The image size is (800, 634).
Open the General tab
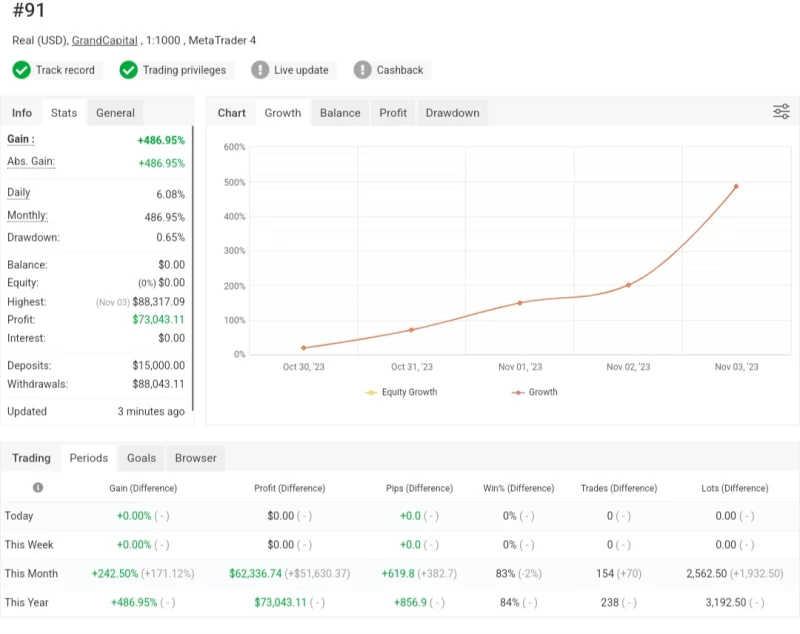tap(115, 113)
